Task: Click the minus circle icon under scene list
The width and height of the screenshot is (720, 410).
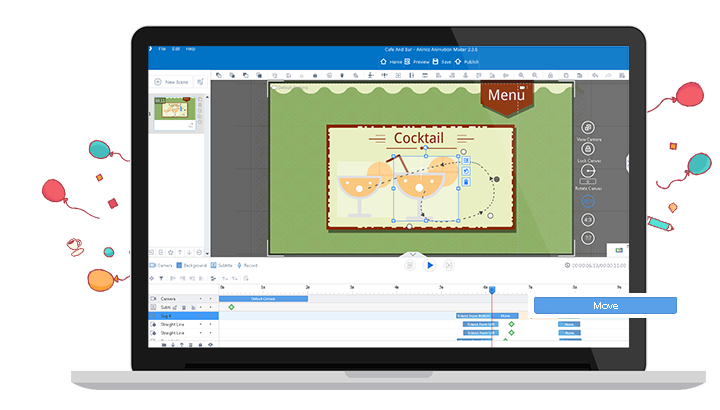Action: coord(199,252)
